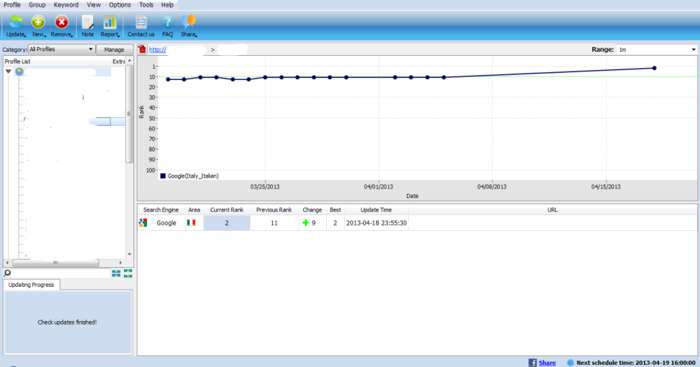The height and width of the screenshot is (367, 700).
Task: Click the Google(Italy_Italian) legend color swatch
Action: tap(163, 176)
